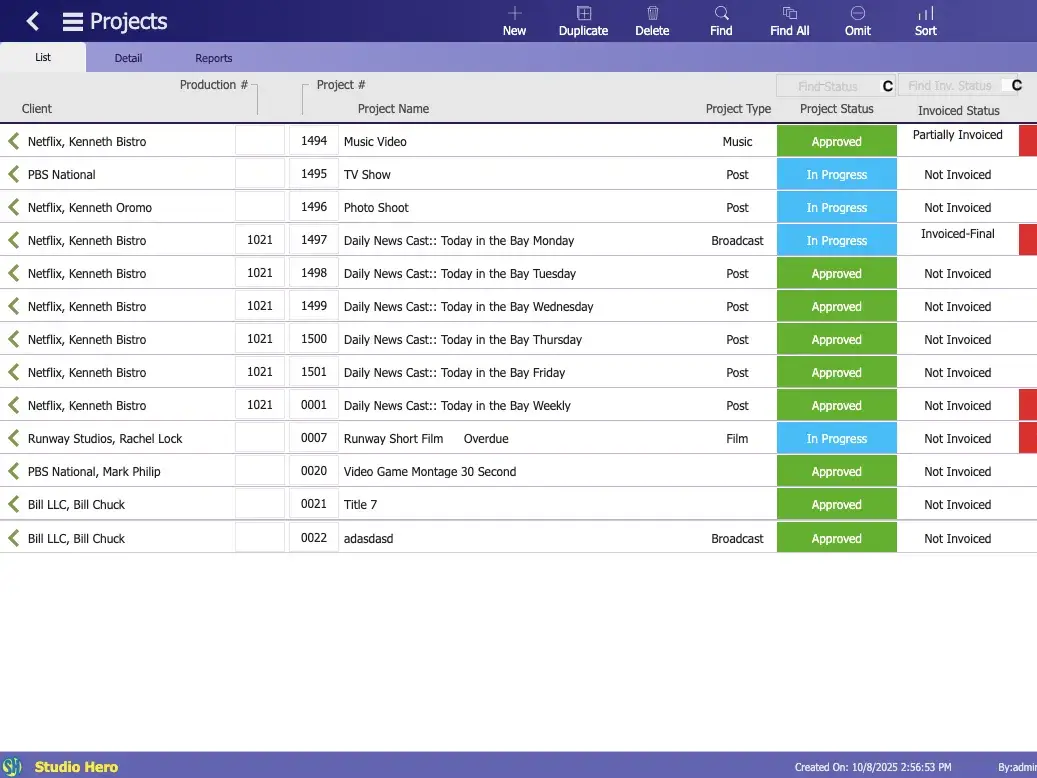The width and height of the screenshot is (1037, 778).
Task: Open Today in the Bay Weekly arrow
Action: [13, 406]
